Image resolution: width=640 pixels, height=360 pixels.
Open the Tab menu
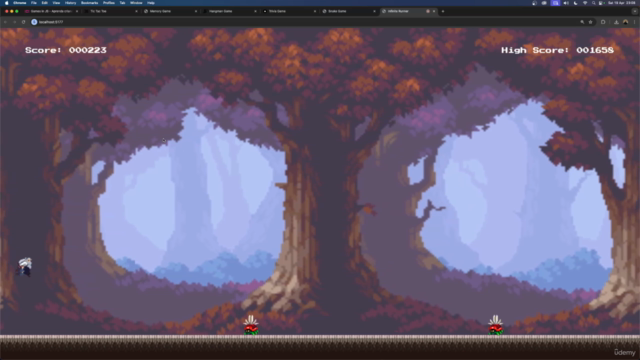[x=122, y=3]
